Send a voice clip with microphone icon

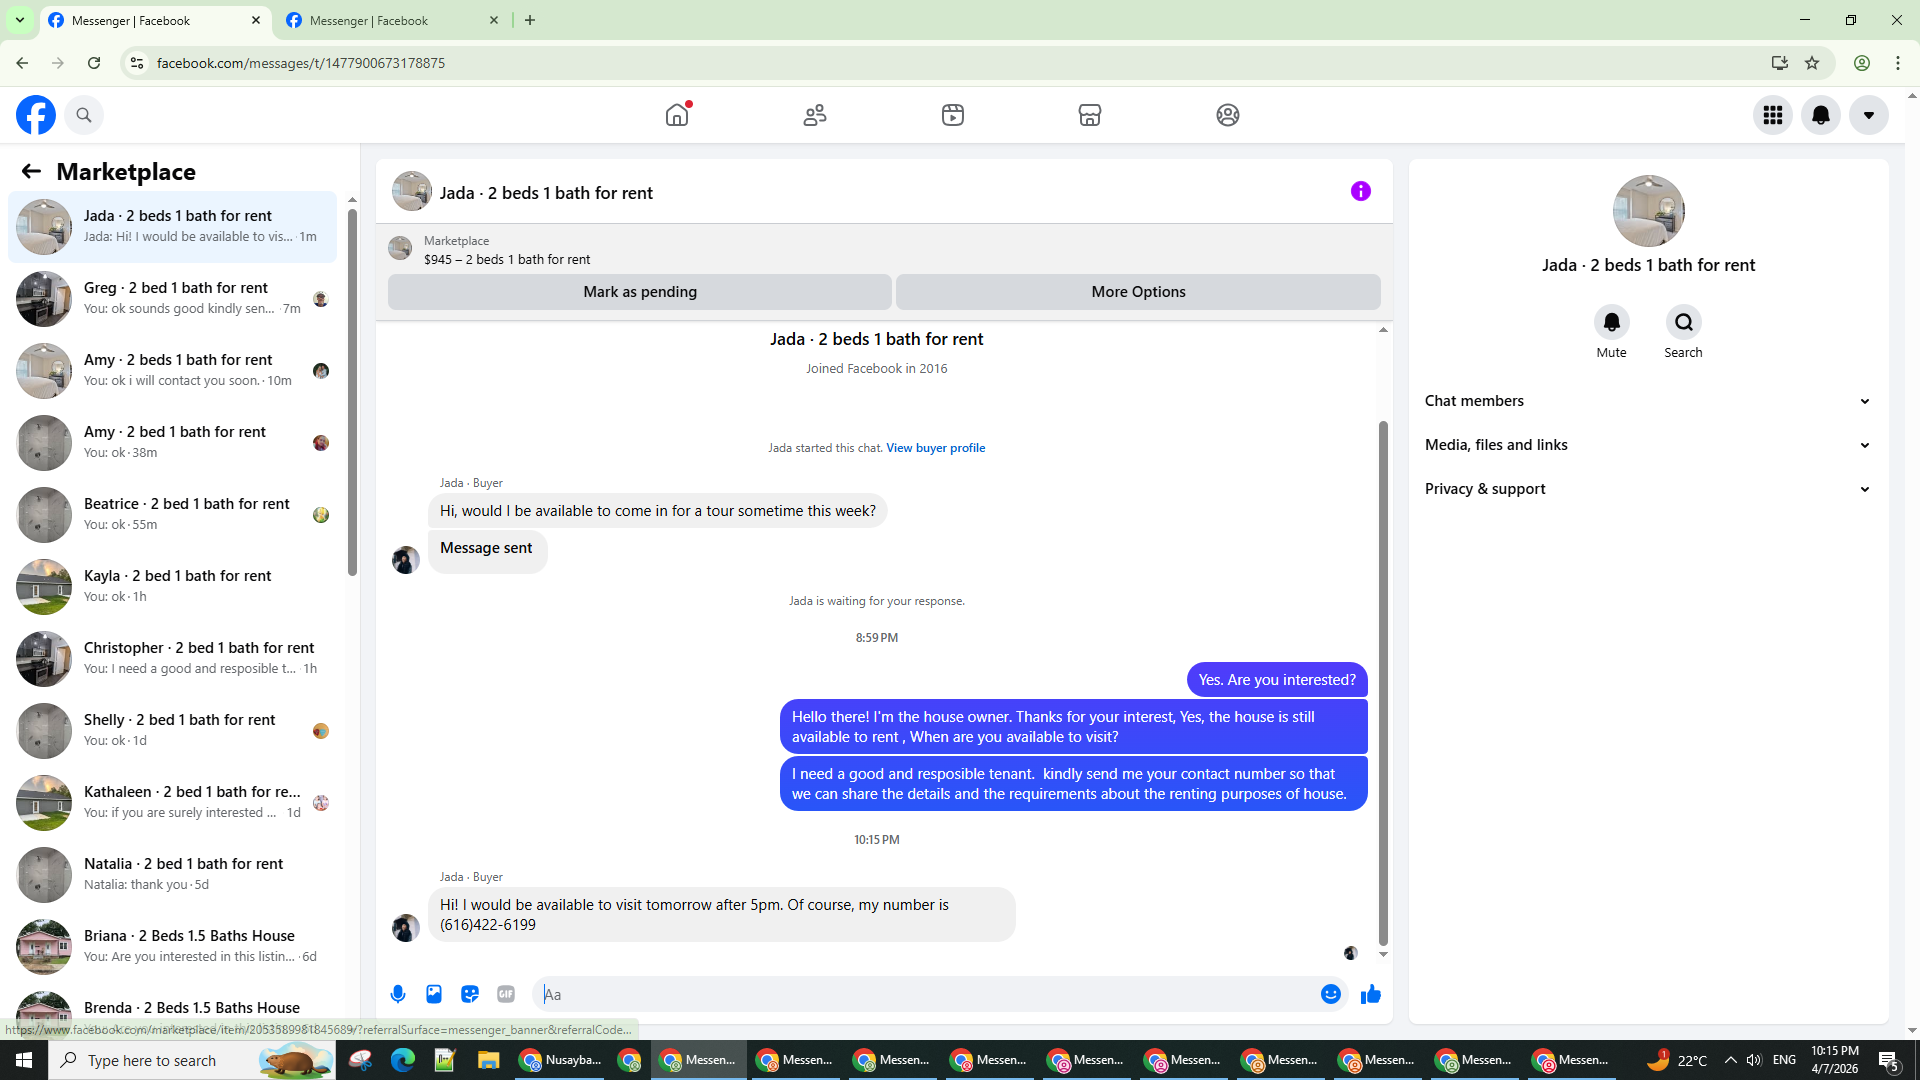click(x=398, y=994)
